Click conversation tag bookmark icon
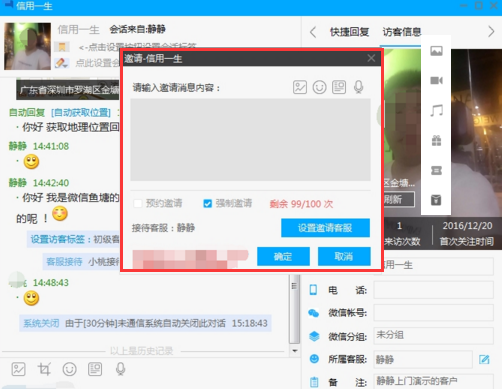 [x=62, y=47]
